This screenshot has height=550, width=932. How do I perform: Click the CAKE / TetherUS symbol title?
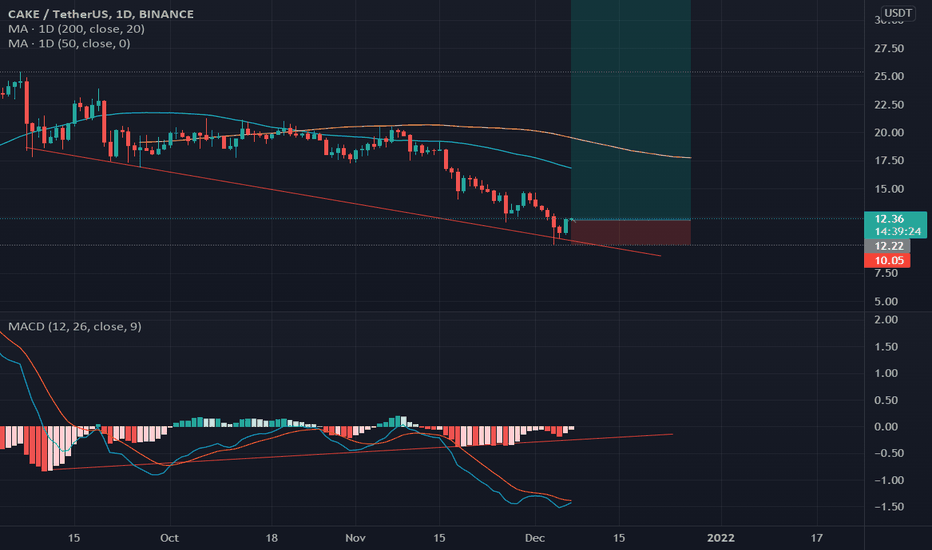pyautogui.click(x=101, y=14)
